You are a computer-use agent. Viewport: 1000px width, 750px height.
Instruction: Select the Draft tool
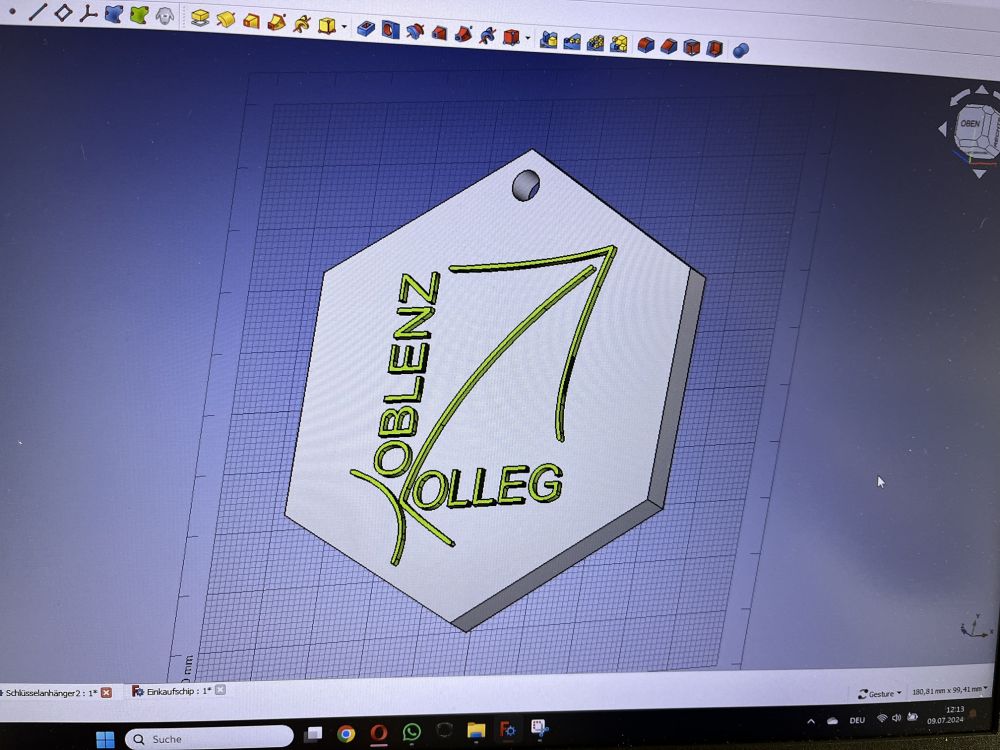692,48
